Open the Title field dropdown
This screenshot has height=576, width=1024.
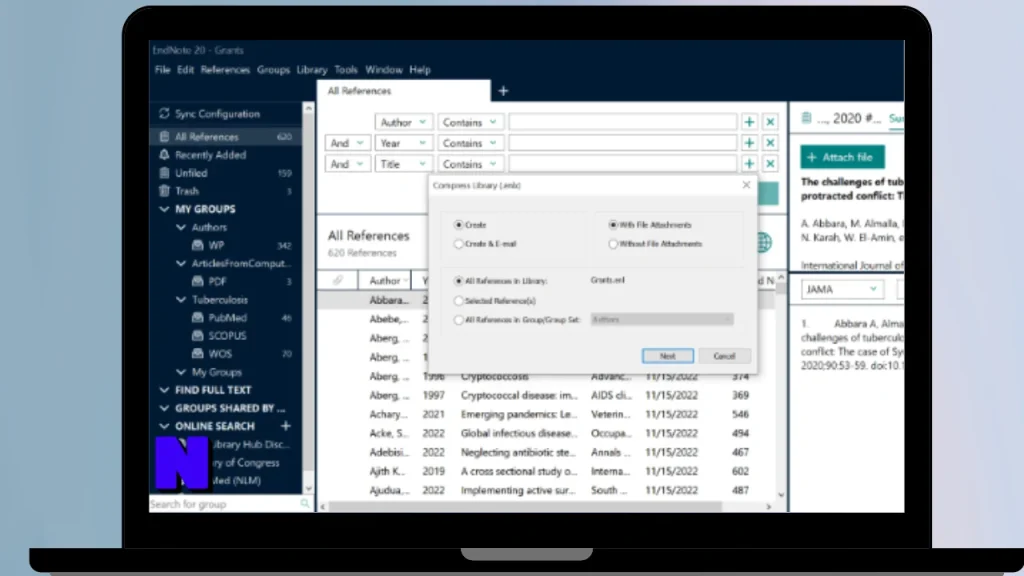coord(404,164)
